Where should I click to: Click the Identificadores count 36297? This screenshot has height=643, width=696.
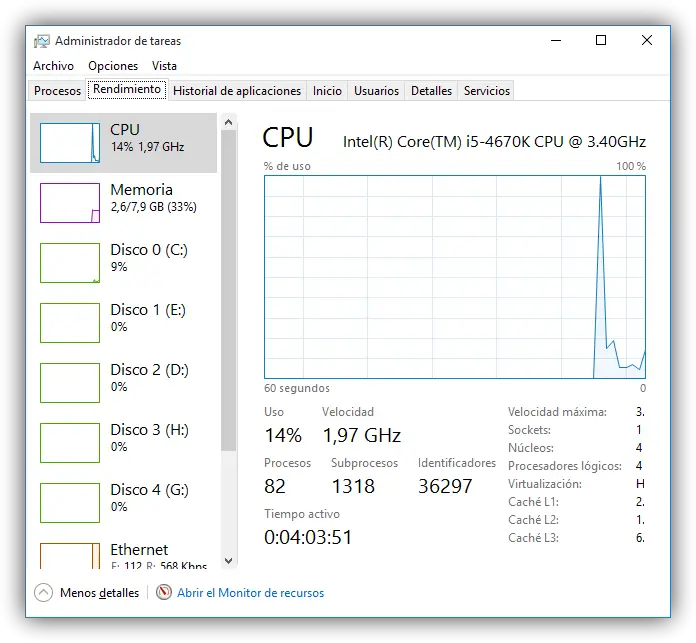click(x=445, y=486)
